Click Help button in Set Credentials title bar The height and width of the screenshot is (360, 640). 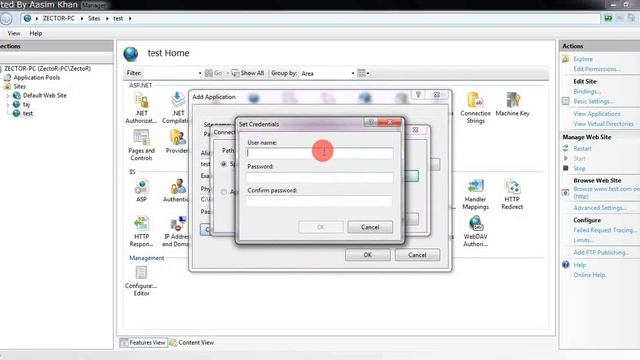pyautogui.click(x=371, y=122)
